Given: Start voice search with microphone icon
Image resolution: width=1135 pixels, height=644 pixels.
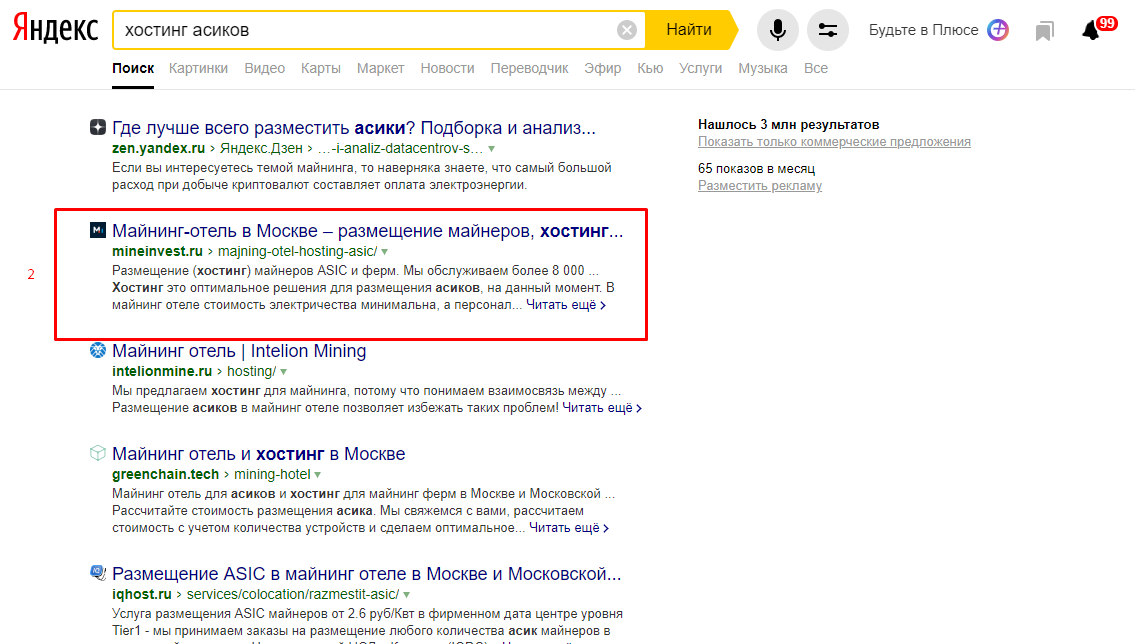Looking at the screenshot, I should tap(777, 30).
